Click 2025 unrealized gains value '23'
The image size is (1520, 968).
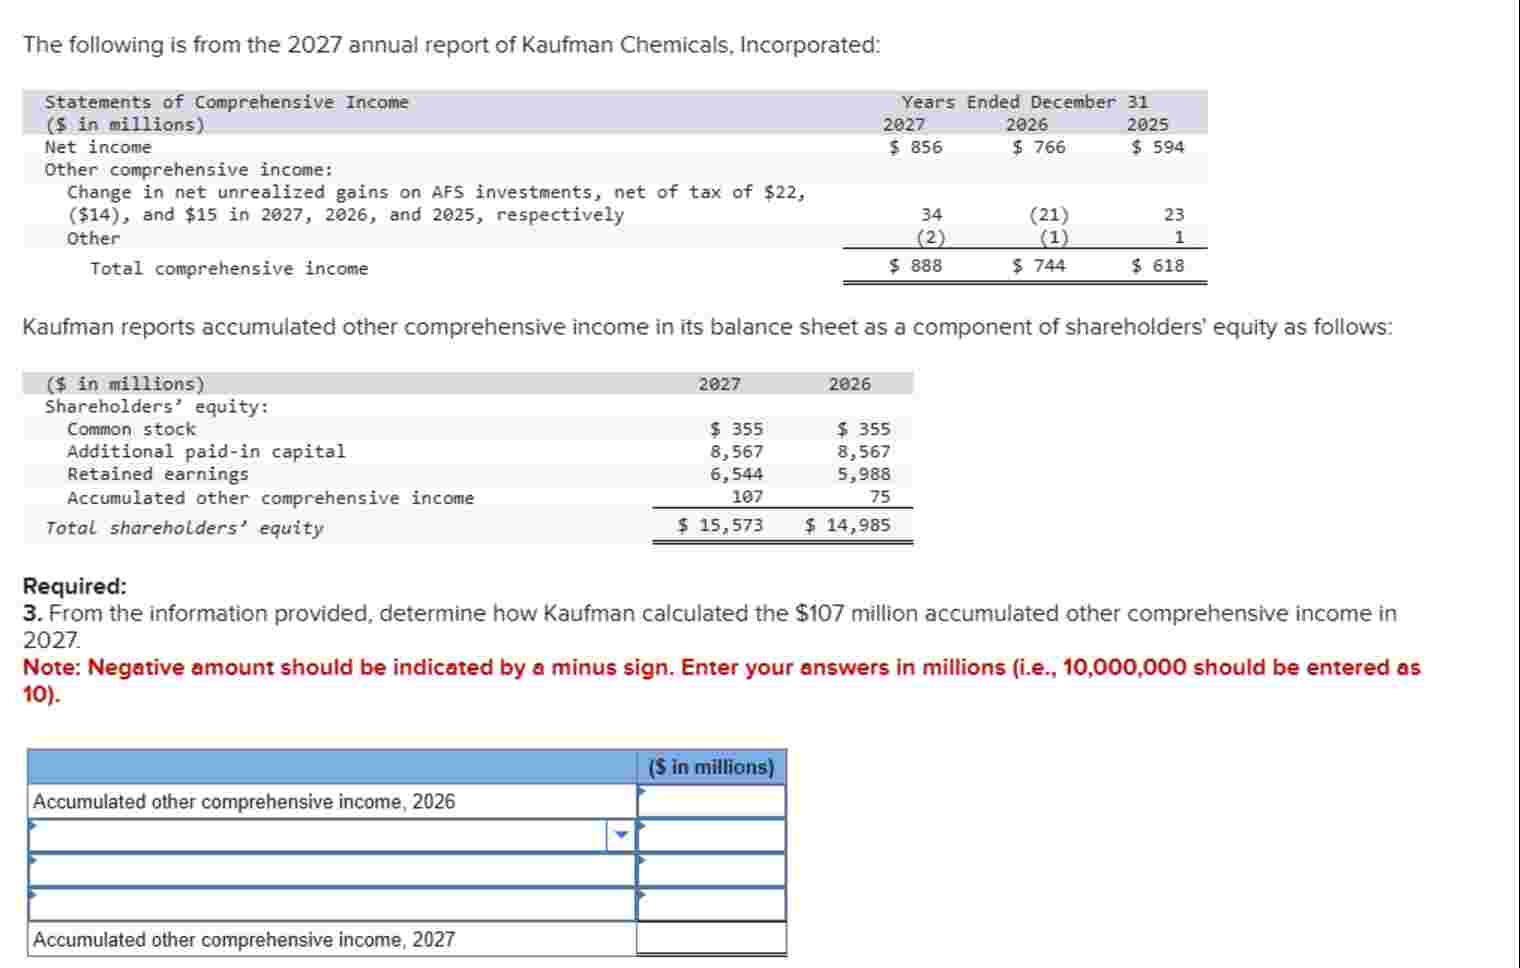coord(1174,215)
